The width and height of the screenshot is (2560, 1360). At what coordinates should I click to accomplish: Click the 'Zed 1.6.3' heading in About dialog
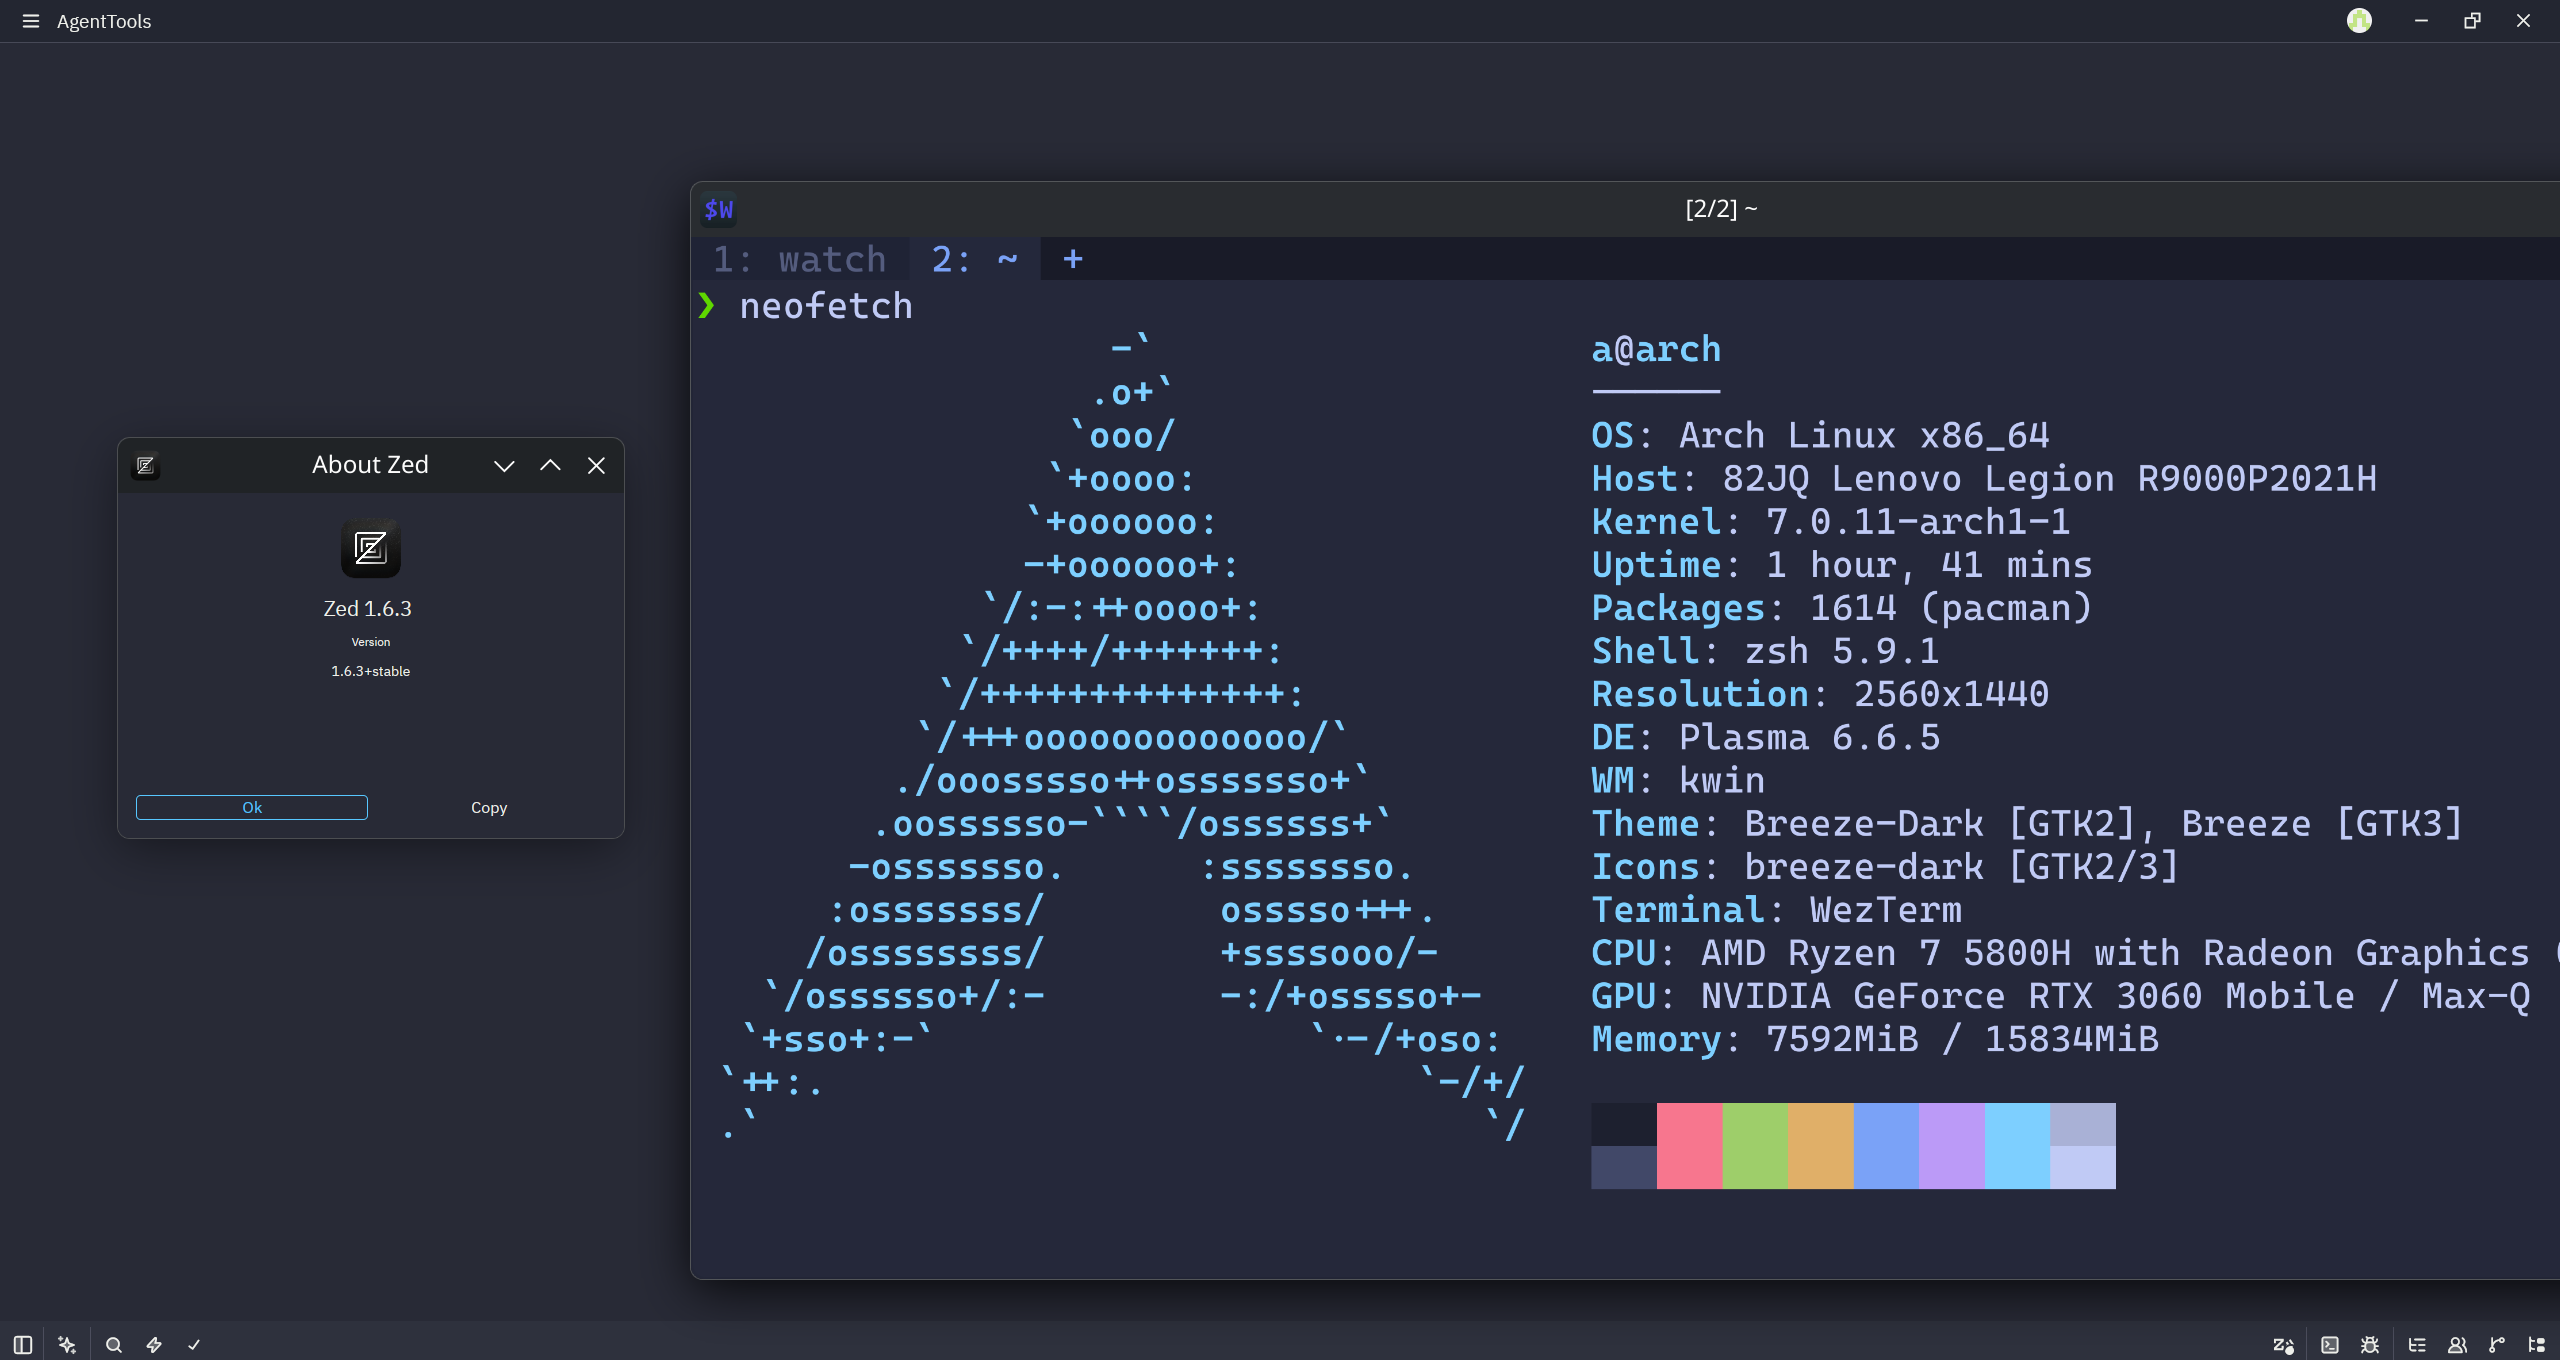tap(368, 608)
